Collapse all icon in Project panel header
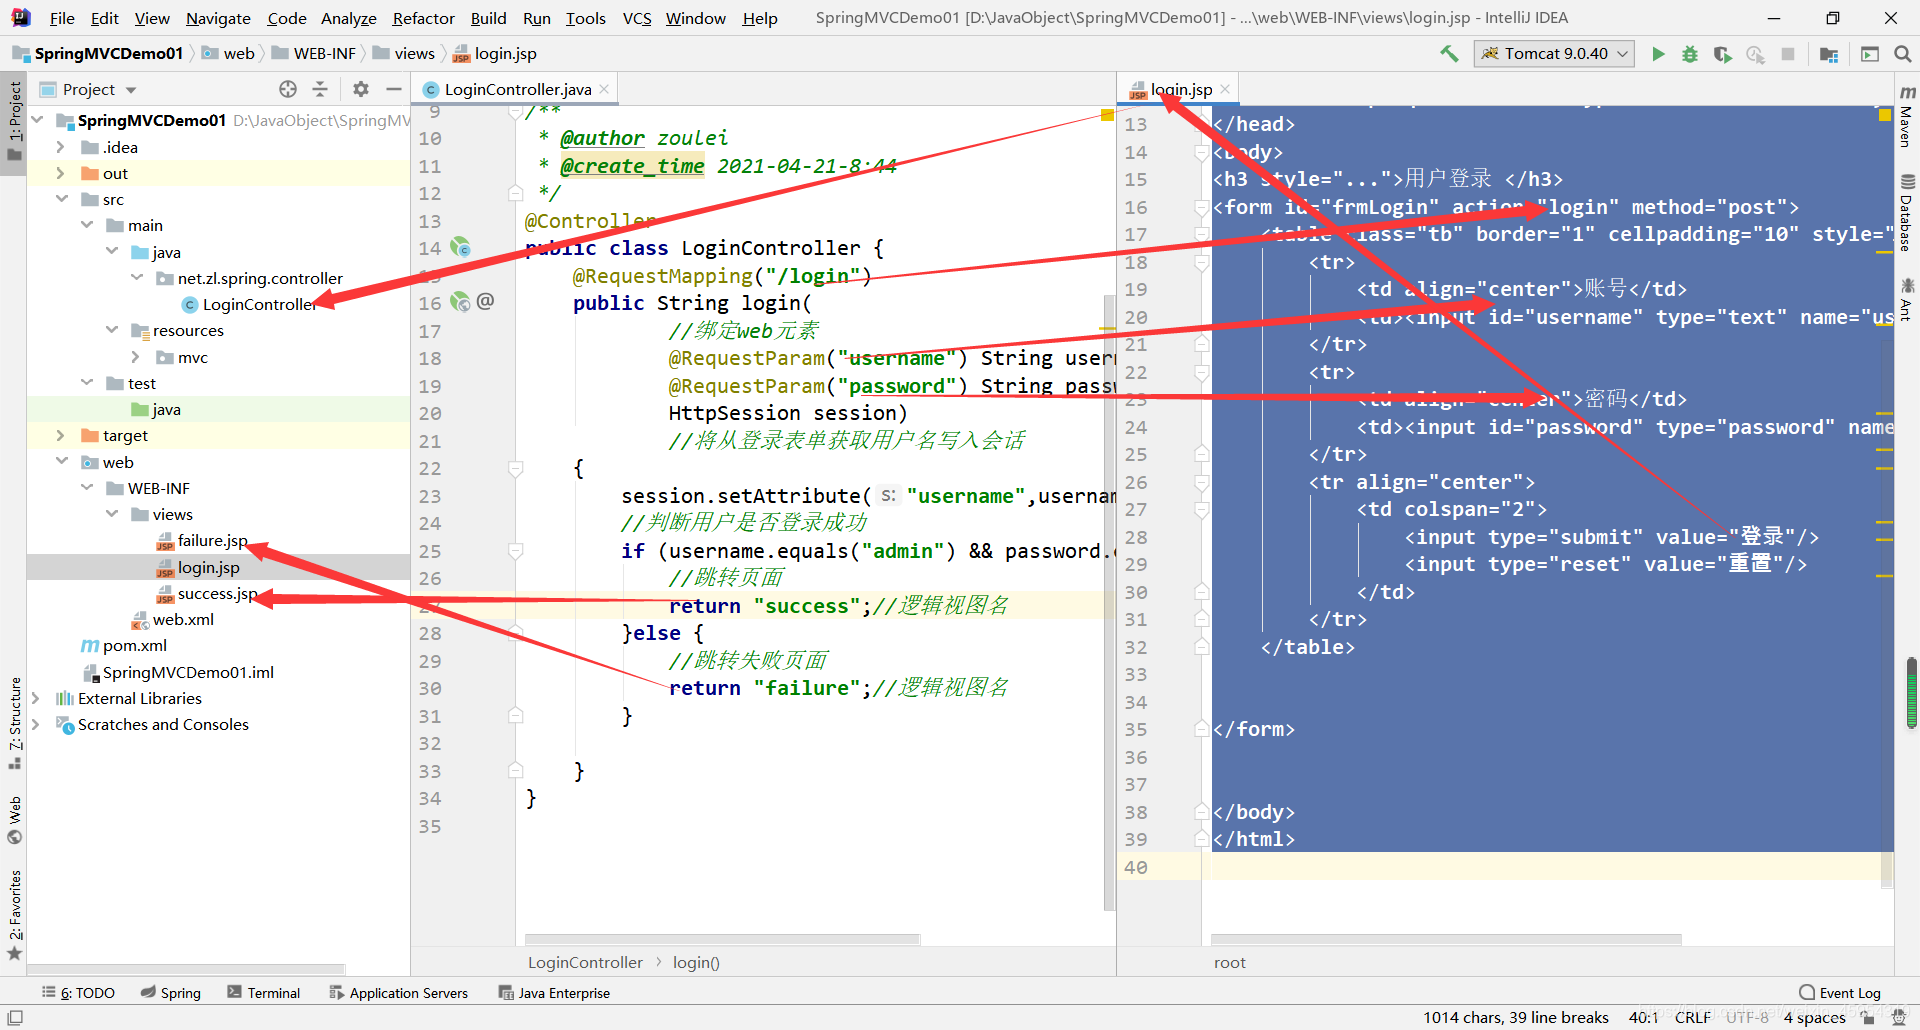The height and width of the screenshot is (1030, 1920). 320,89
